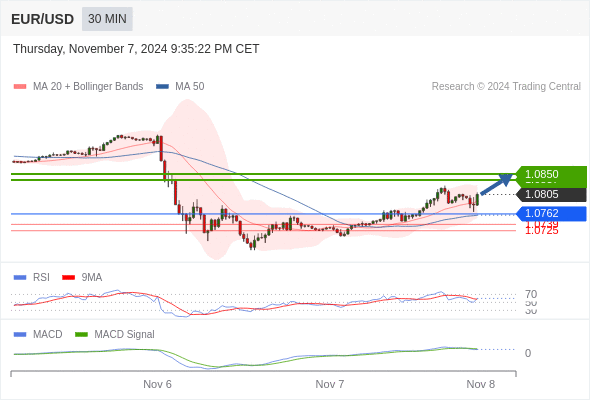The width and height of the screenshot is (590, 400).
Task: Click the Nov 8 date axis label
Action: tap(481, 384)
